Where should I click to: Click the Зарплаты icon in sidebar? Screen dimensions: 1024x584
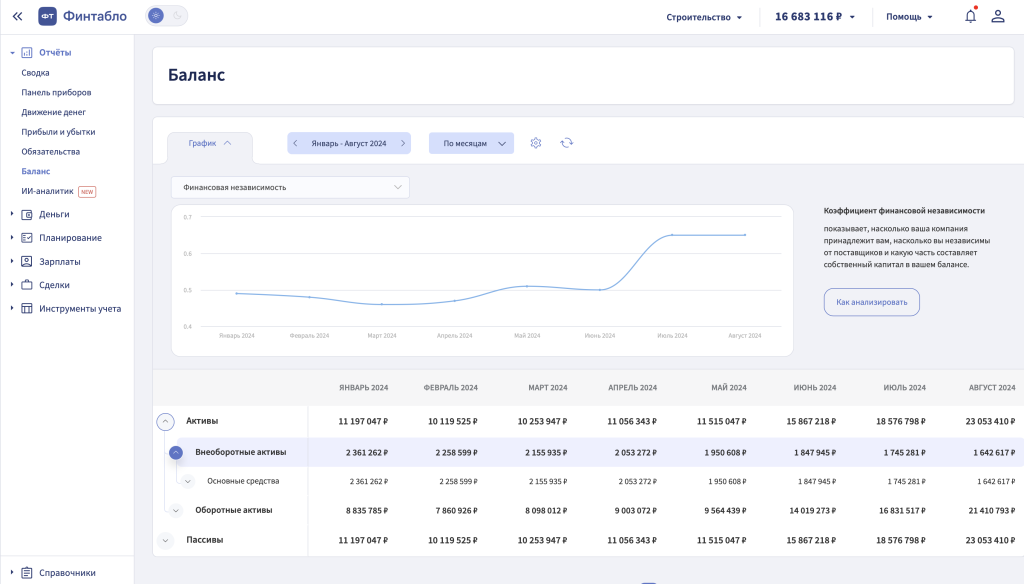[27, 261]
